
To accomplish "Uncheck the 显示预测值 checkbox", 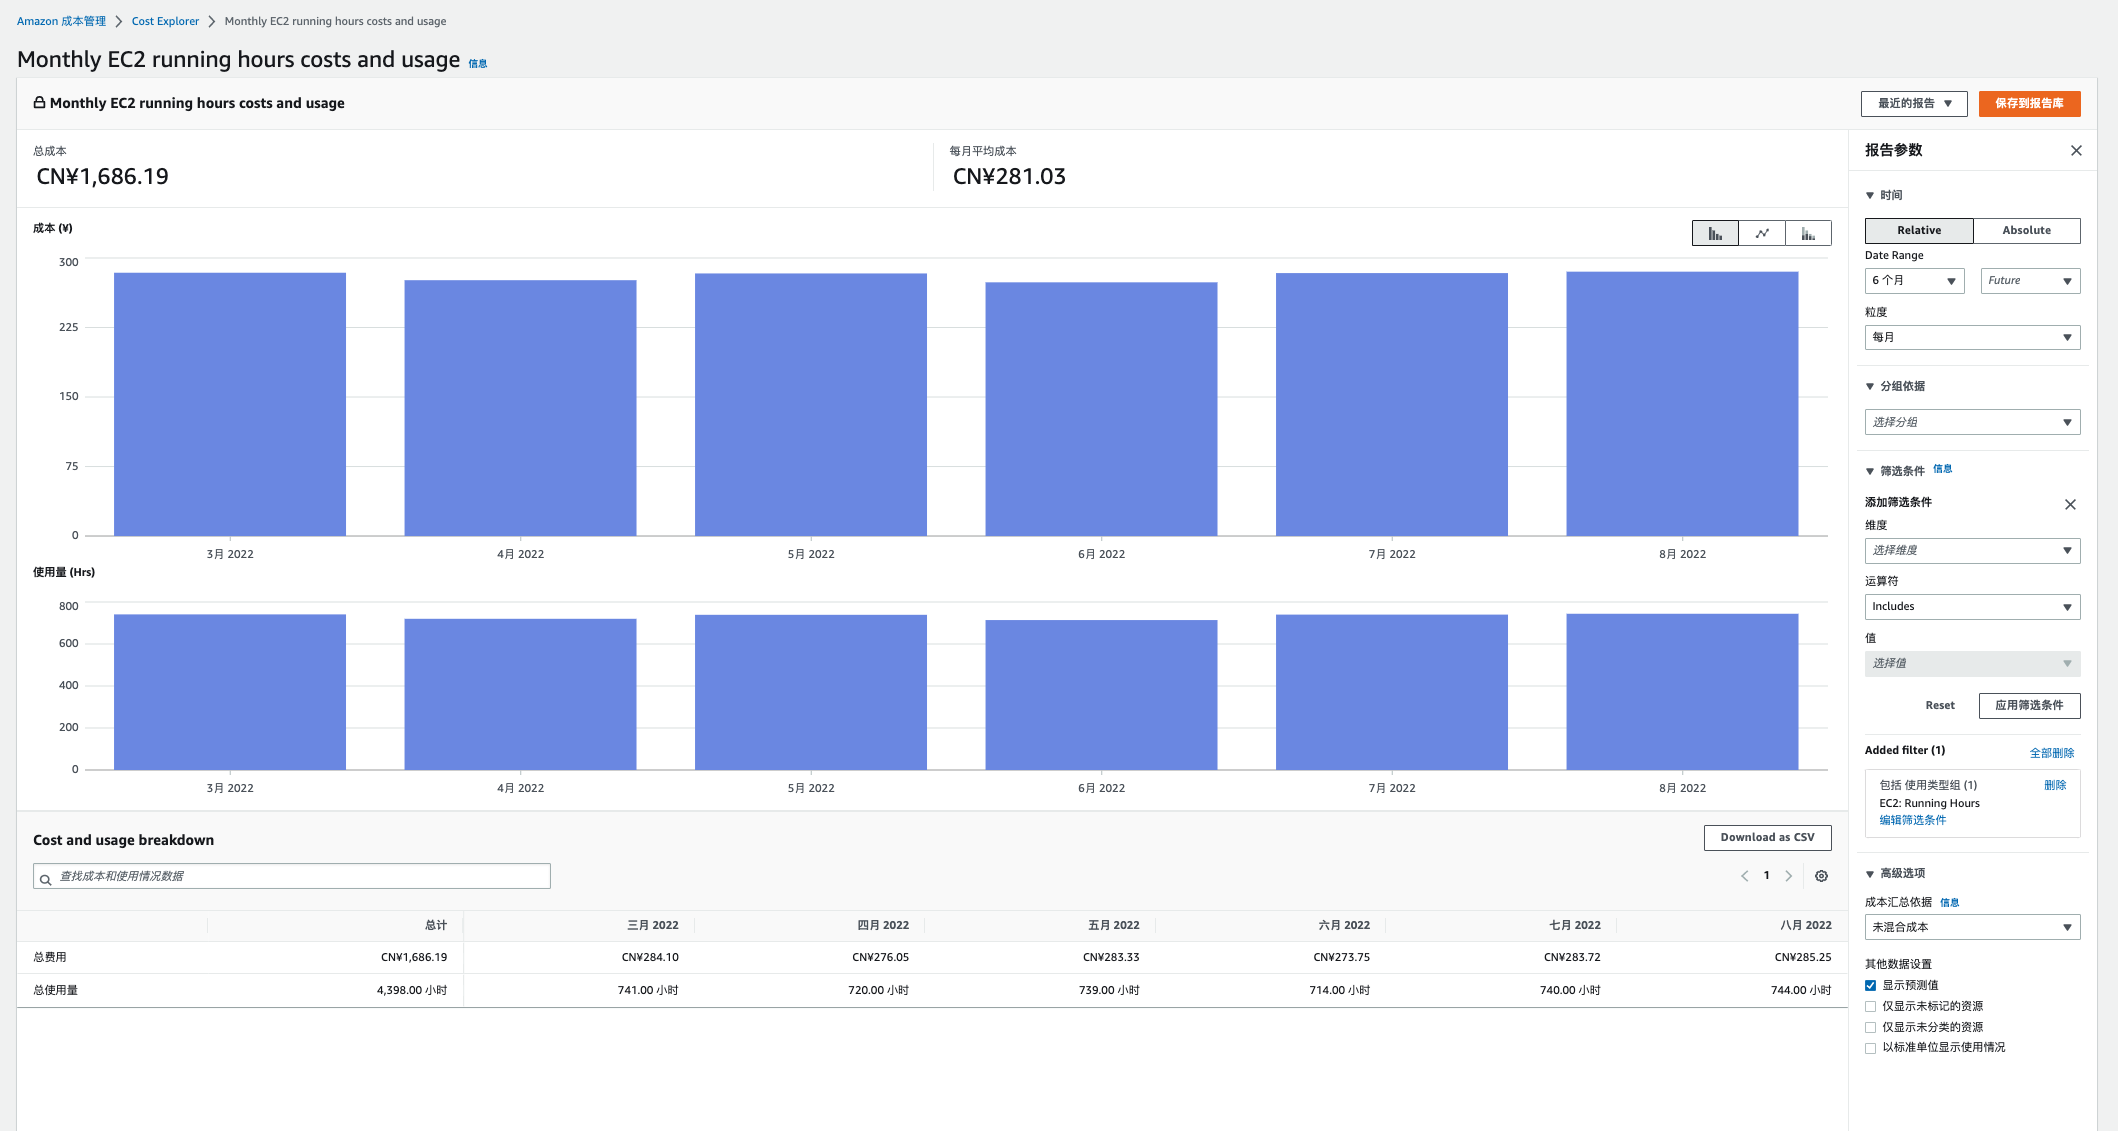I will click(x=1870, y=985).
